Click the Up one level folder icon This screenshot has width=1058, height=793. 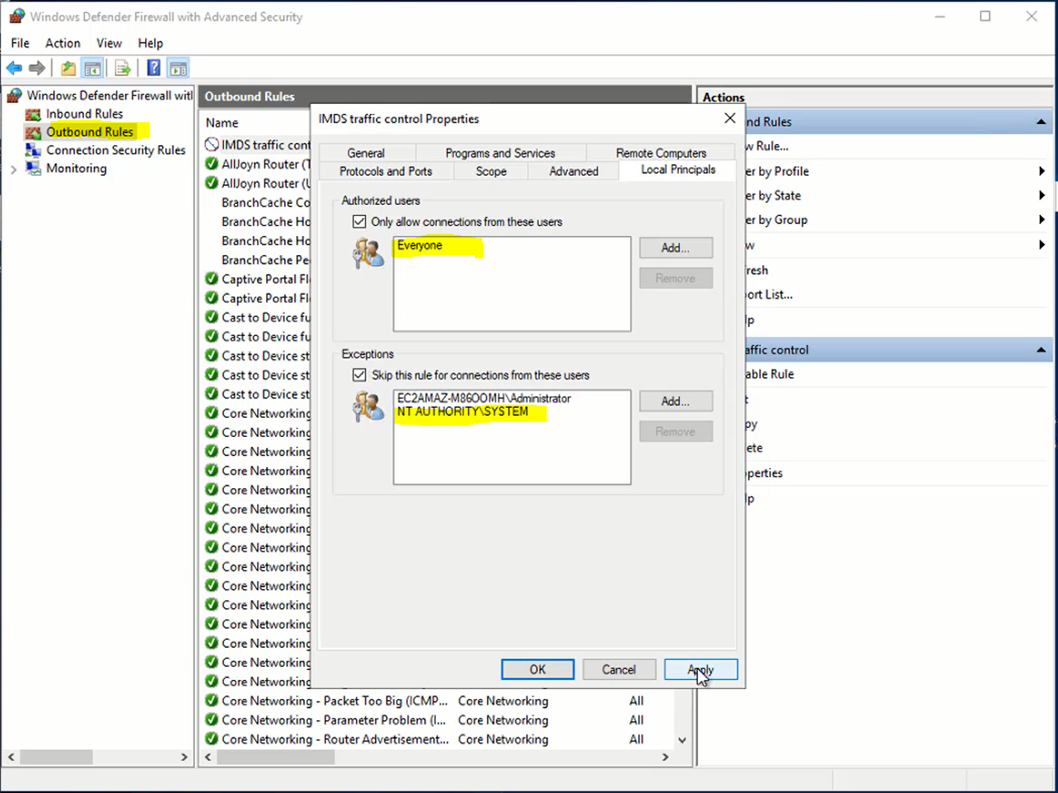68,67
